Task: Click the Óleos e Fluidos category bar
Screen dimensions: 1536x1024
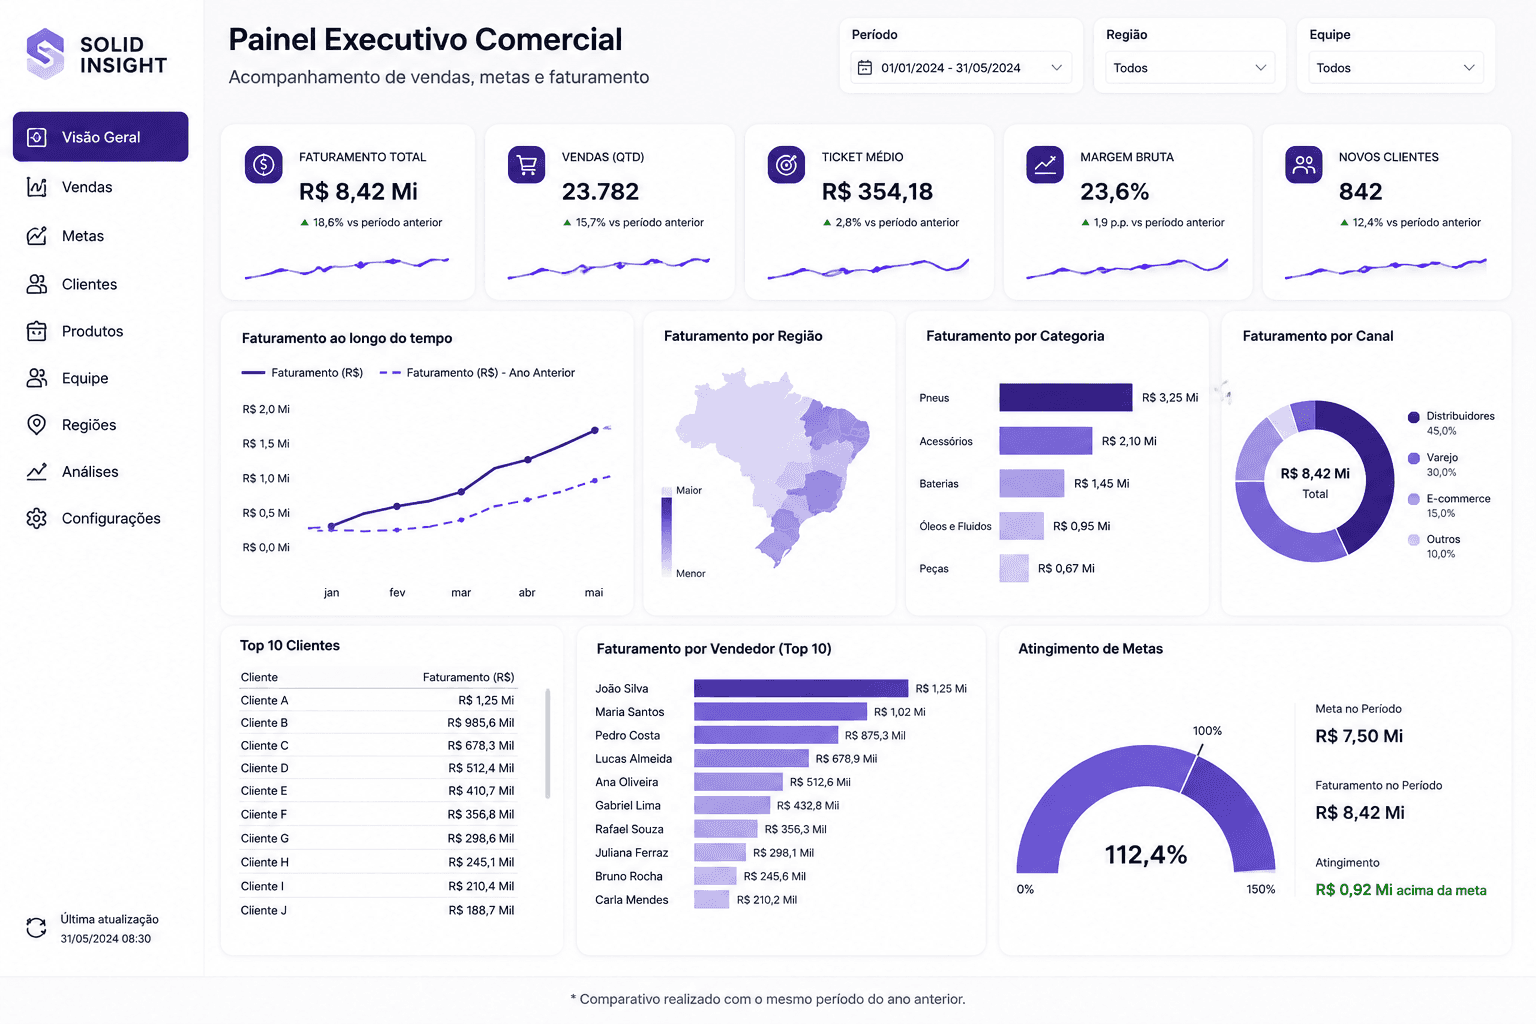Action: pyautogui.click(x=1022, y=526)
